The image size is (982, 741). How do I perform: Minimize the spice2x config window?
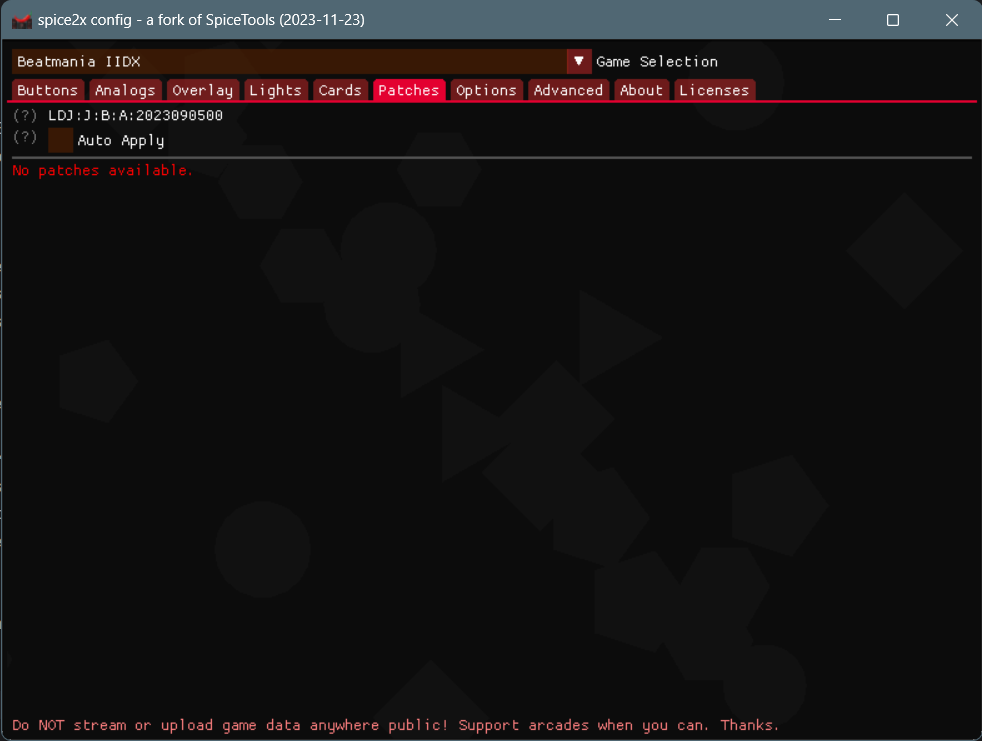pos(835,20)
